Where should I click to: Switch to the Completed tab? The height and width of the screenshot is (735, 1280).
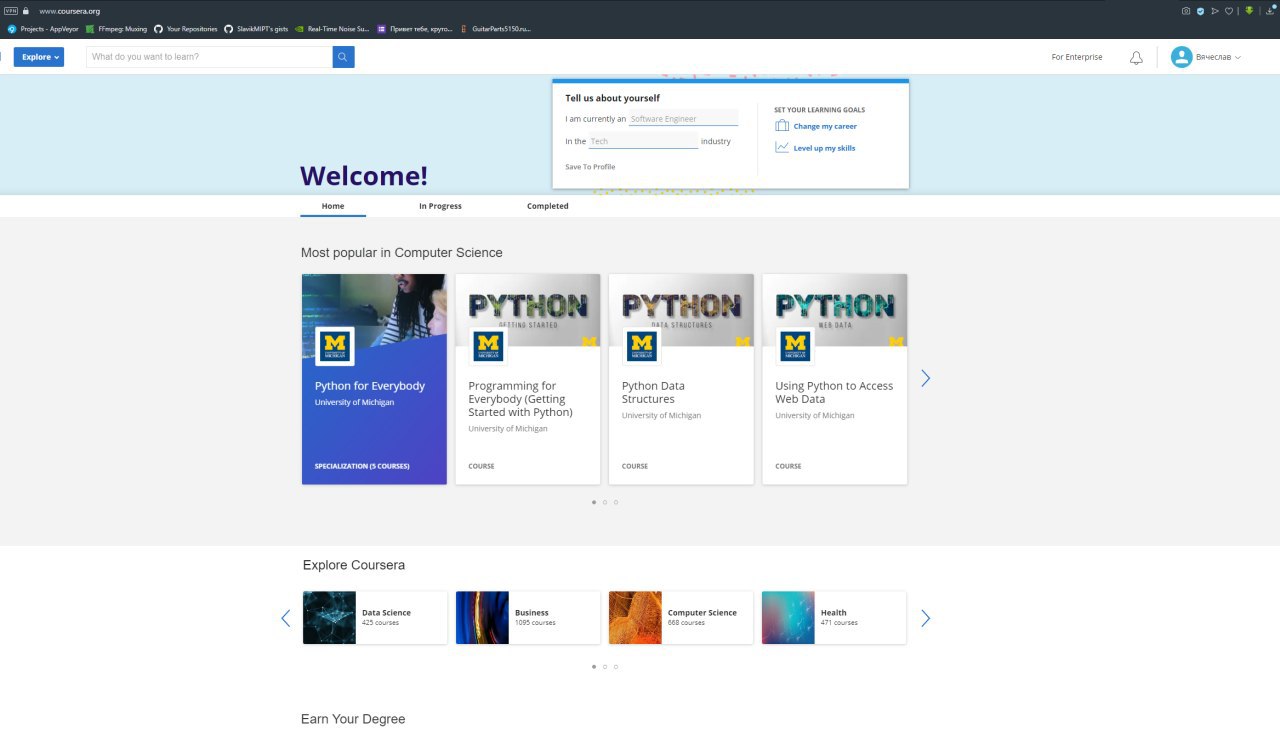coord(547,206)
